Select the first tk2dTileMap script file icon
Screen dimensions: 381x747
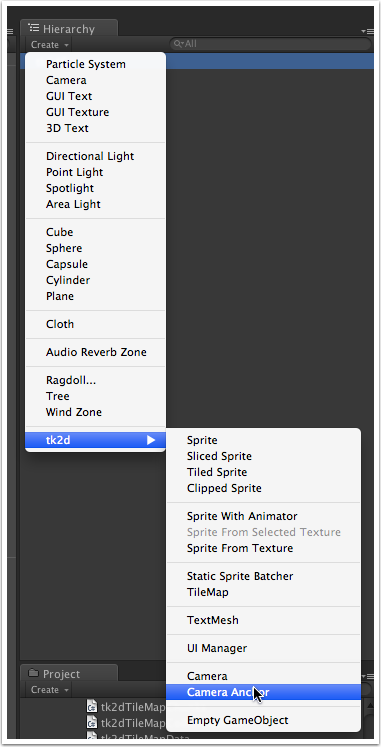click(x=92, y=706)
